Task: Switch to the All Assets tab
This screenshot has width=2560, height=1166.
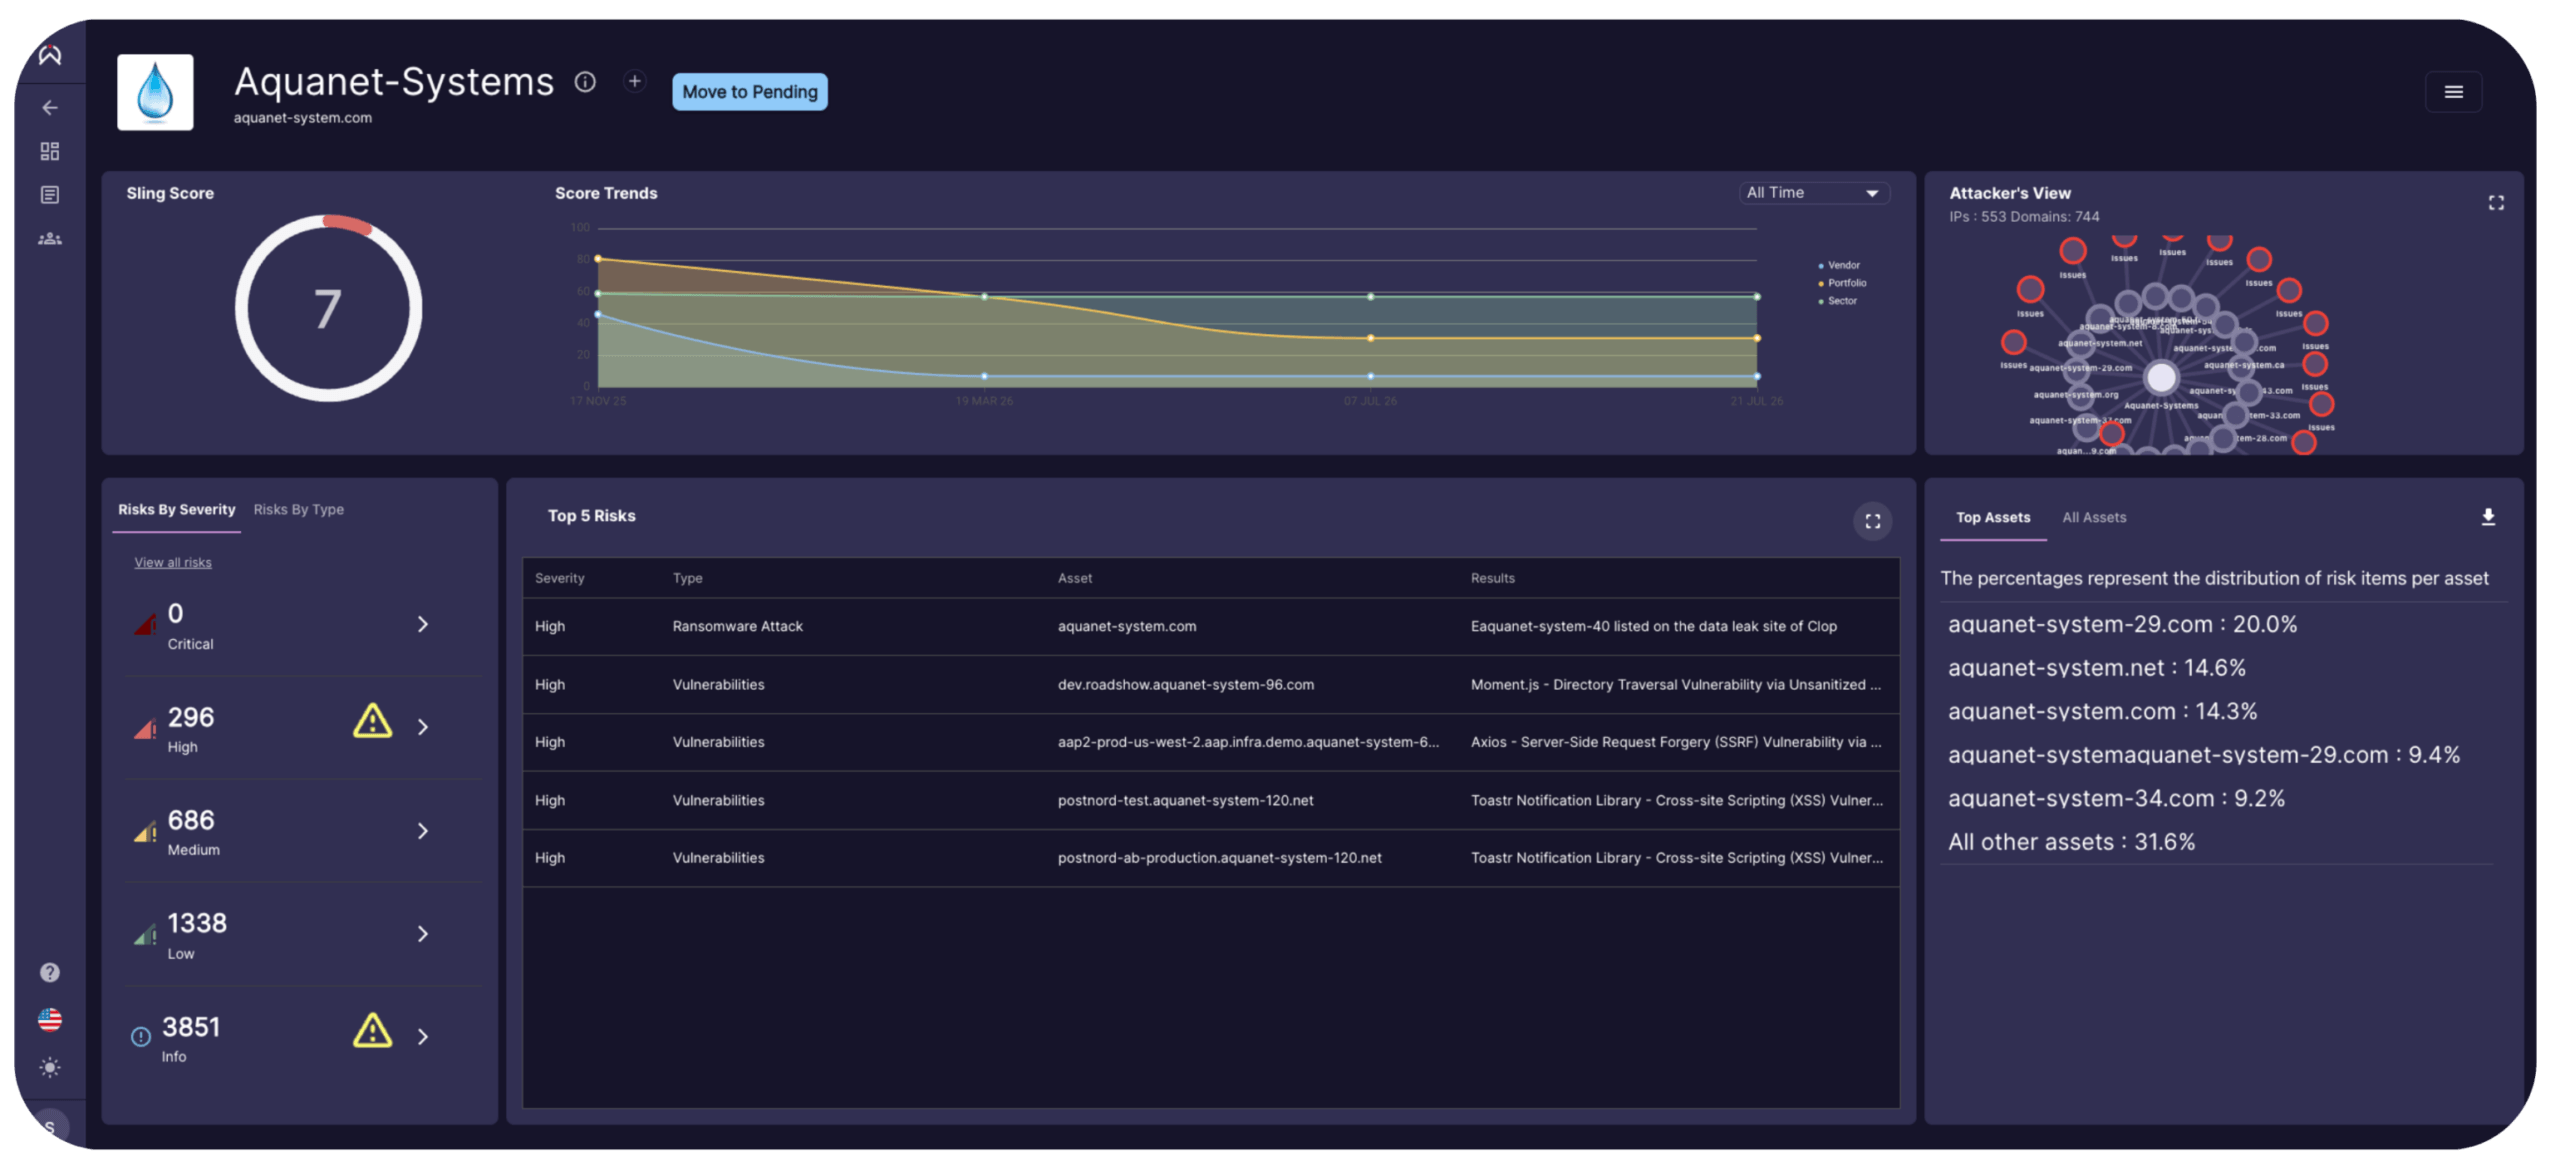Action: 2093,517
